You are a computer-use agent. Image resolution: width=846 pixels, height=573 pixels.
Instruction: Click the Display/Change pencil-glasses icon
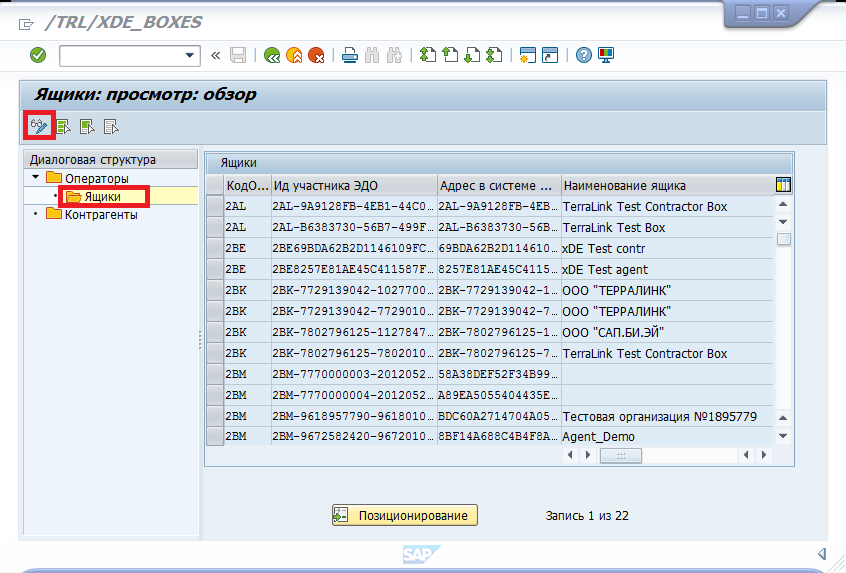38,126
